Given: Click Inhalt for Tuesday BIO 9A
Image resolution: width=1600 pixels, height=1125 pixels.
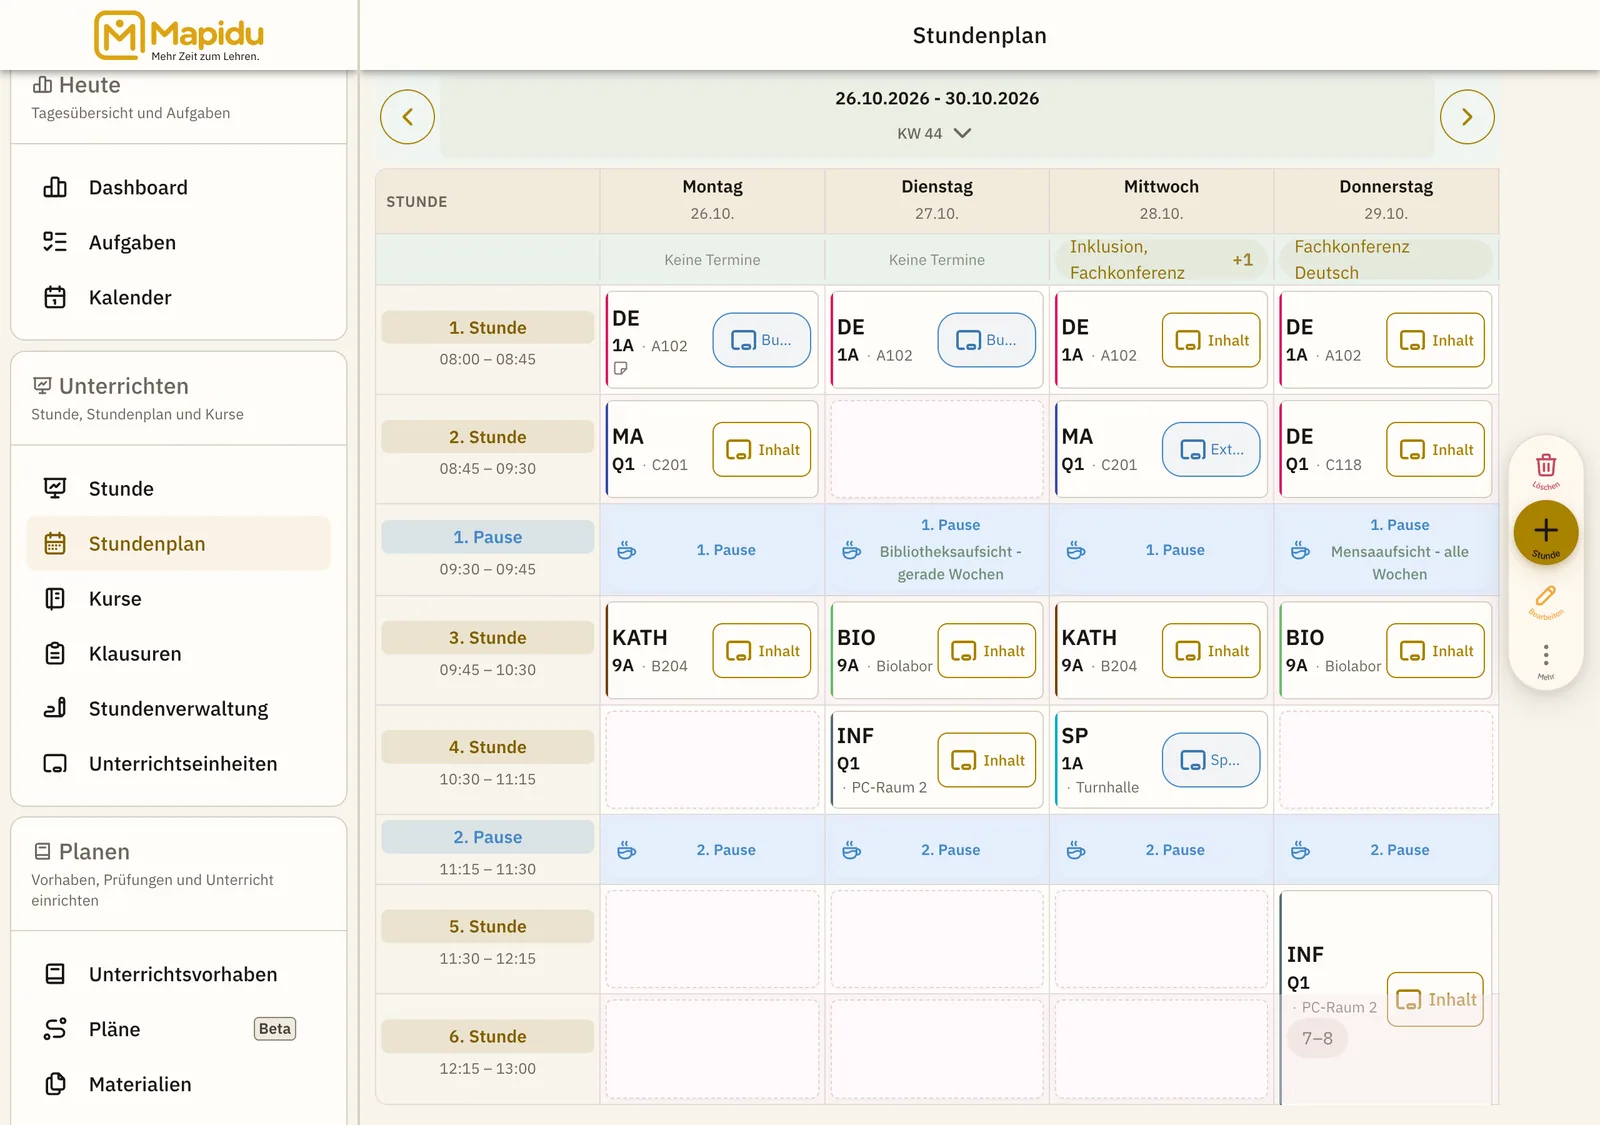Looking at the screenshot, I should click(987, 651).
